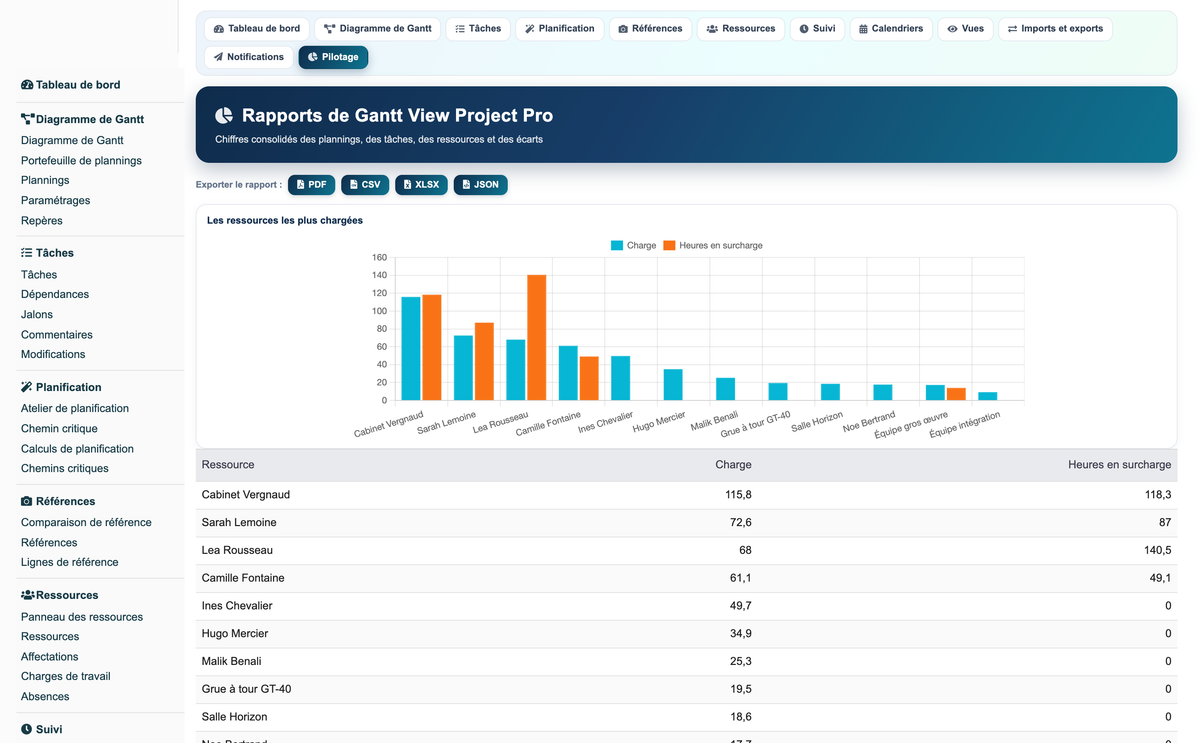This screenshot has height=743, width=1200.
Task: Click Camille Fontaine's orange surcharge bar
Action: click(x=589, y=379)
